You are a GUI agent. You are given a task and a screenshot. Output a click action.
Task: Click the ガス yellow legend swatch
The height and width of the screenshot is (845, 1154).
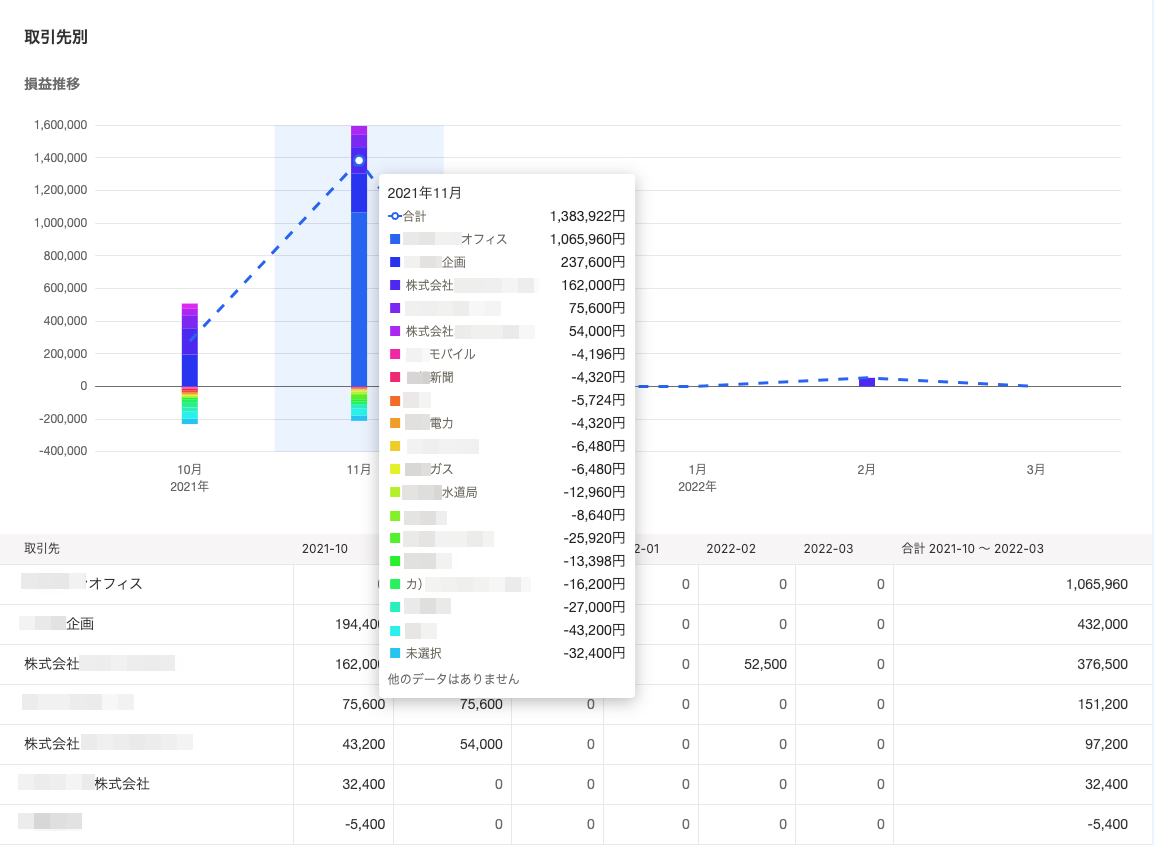tap(395, 469)
